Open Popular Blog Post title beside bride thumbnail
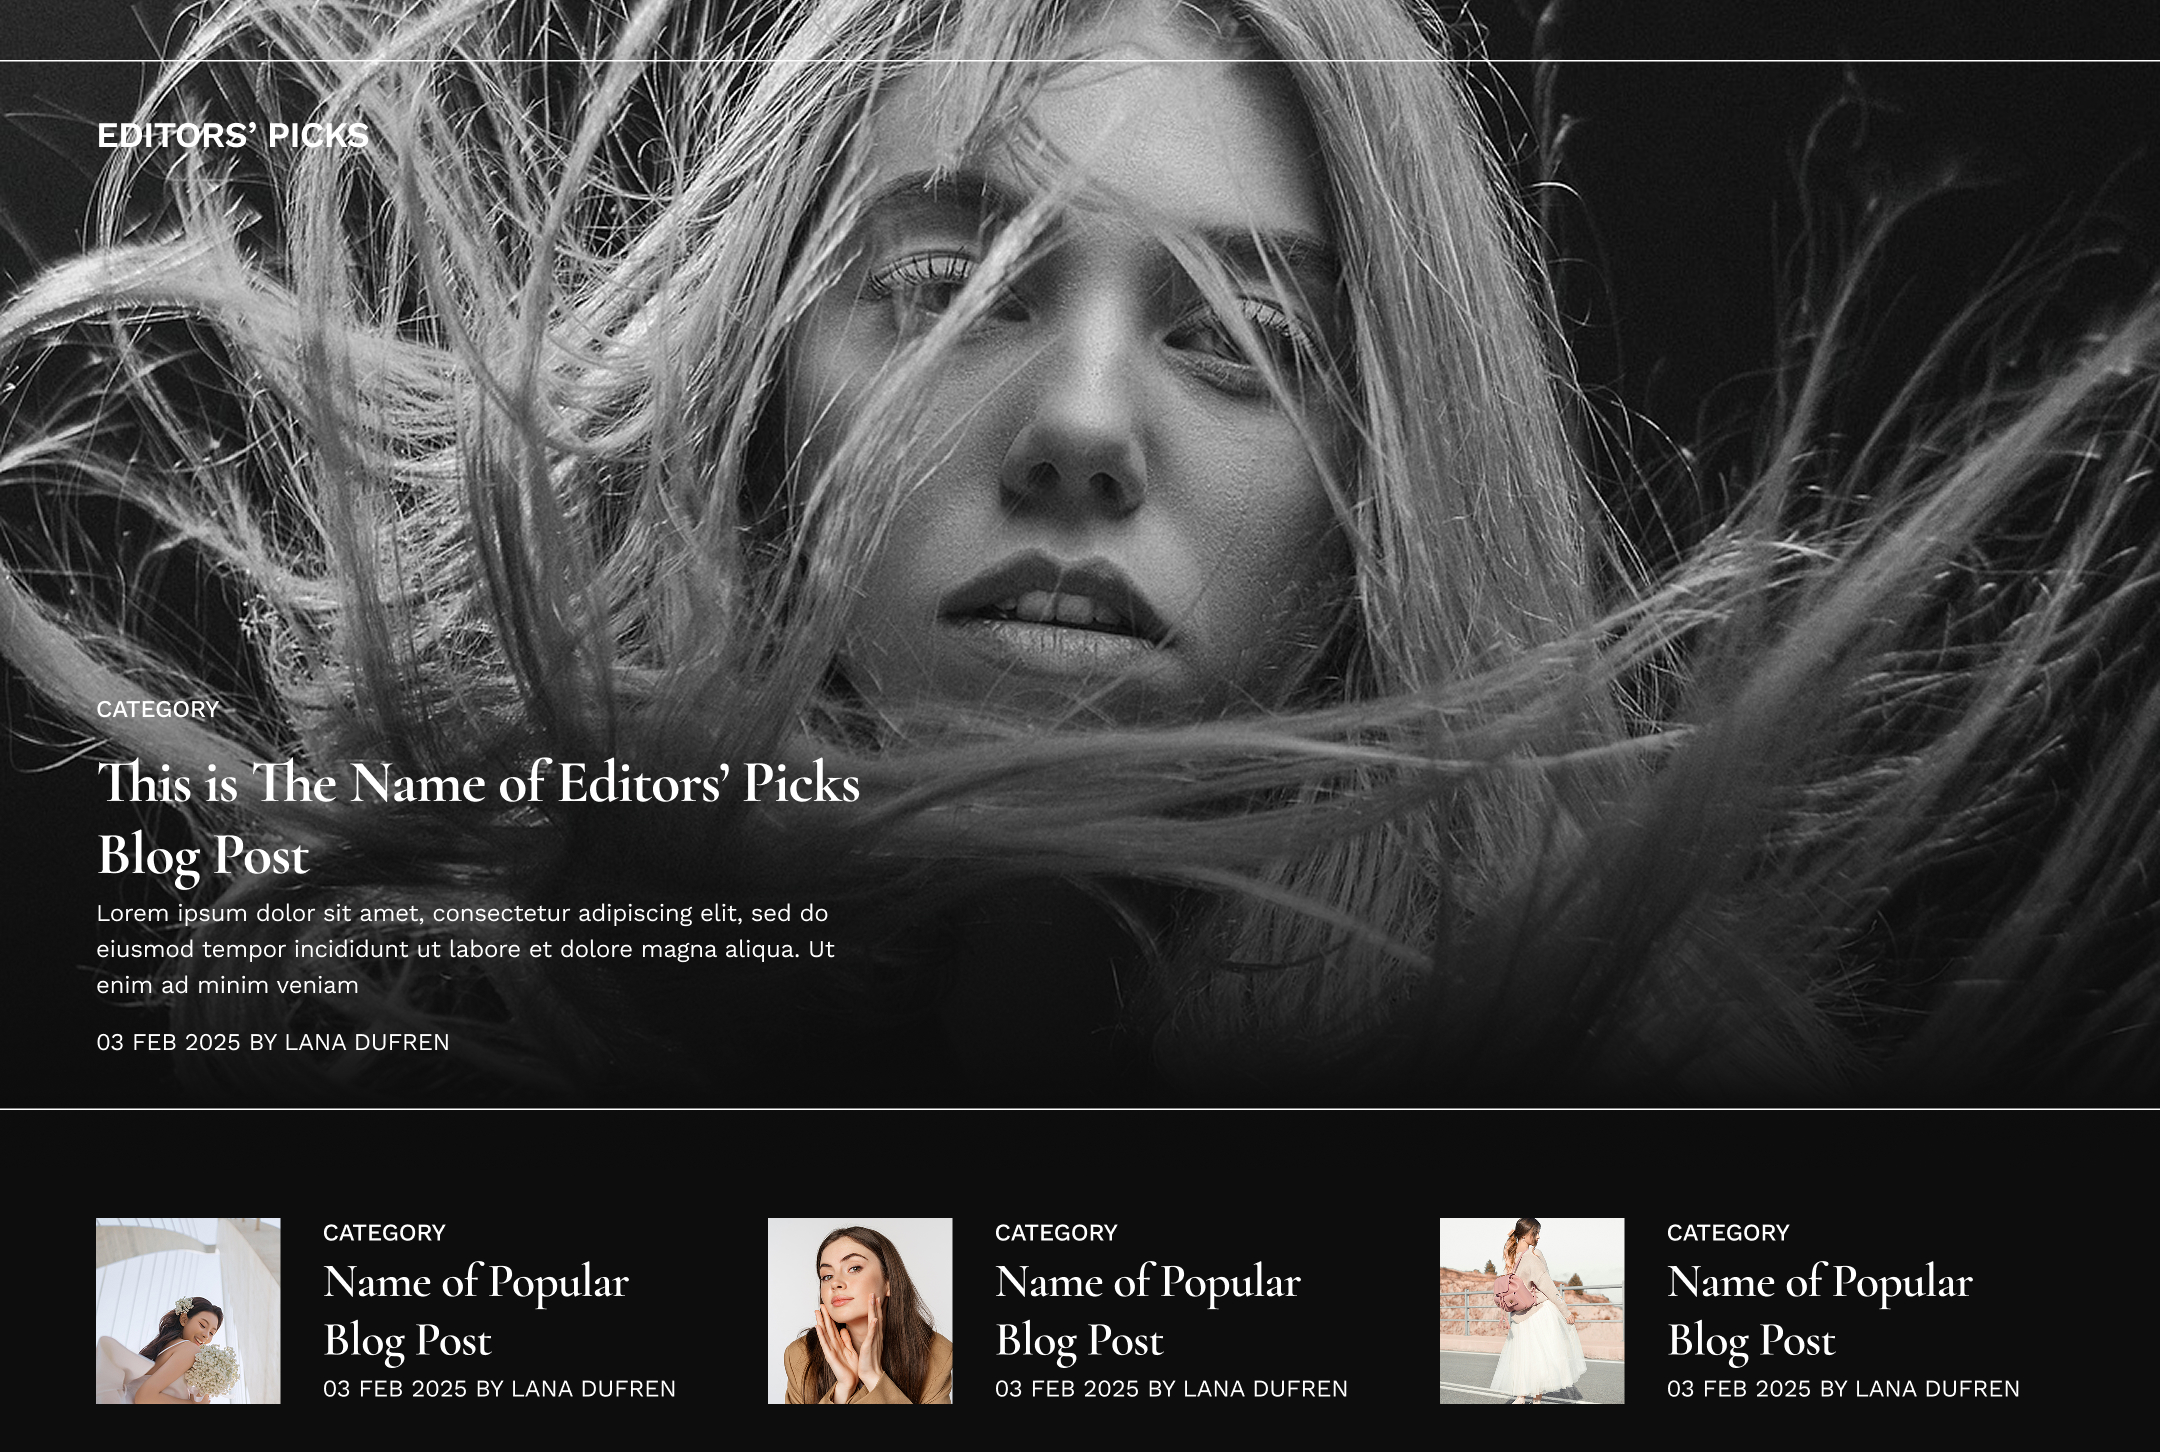Image resolution: width=2160 pixels, height=1452 pixels. [x=475, y=1310]
